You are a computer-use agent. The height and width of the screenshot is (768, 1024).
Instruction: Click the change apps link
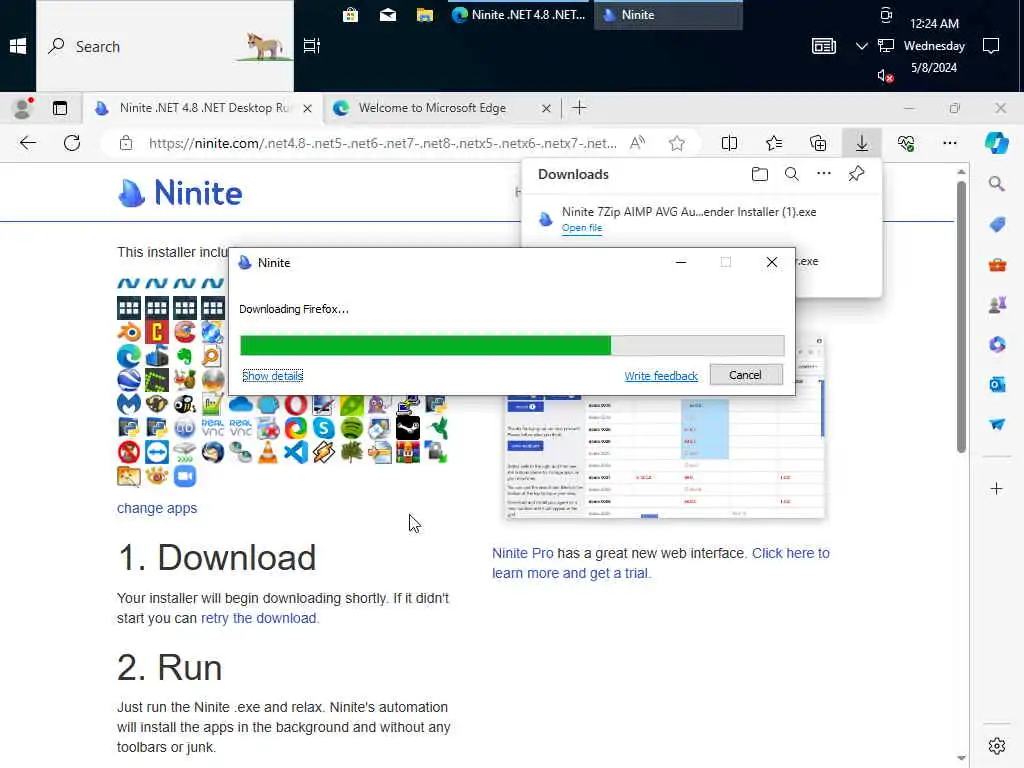[x=157, y=508]
